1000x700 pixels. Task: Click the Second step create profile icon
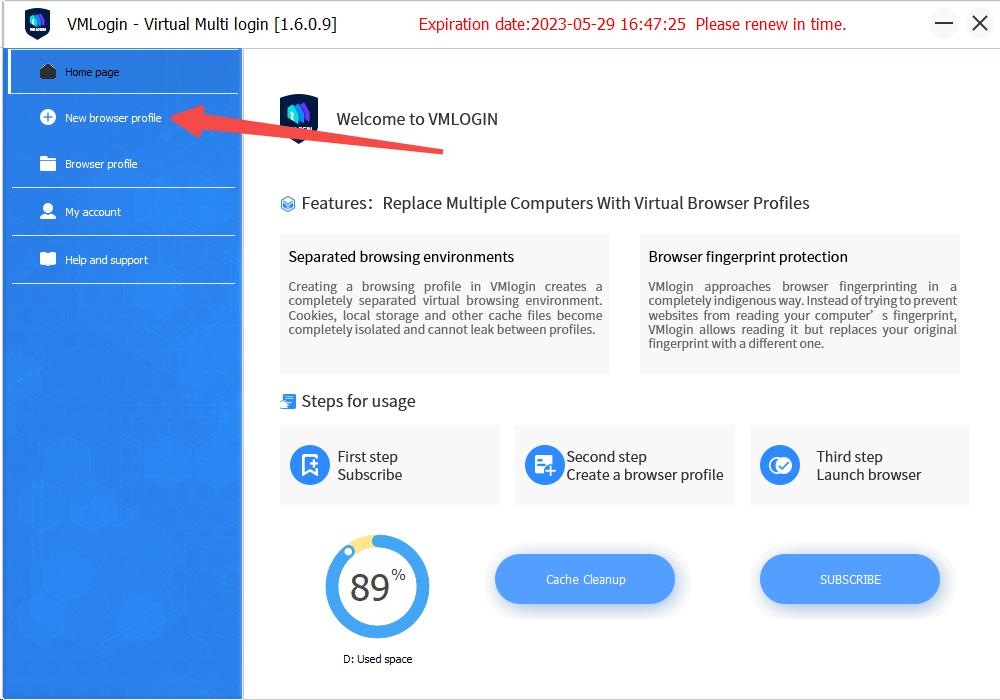coord(544,465)
